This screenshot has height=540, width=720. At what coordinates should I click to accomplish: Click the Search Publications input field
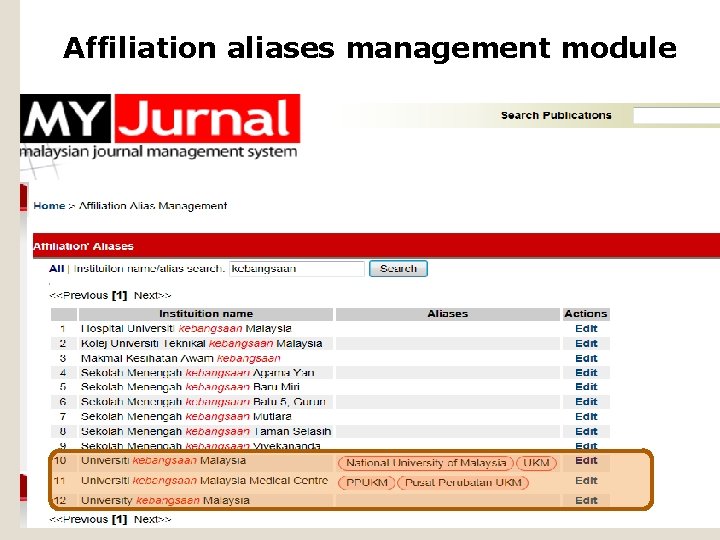coord(676,115)
